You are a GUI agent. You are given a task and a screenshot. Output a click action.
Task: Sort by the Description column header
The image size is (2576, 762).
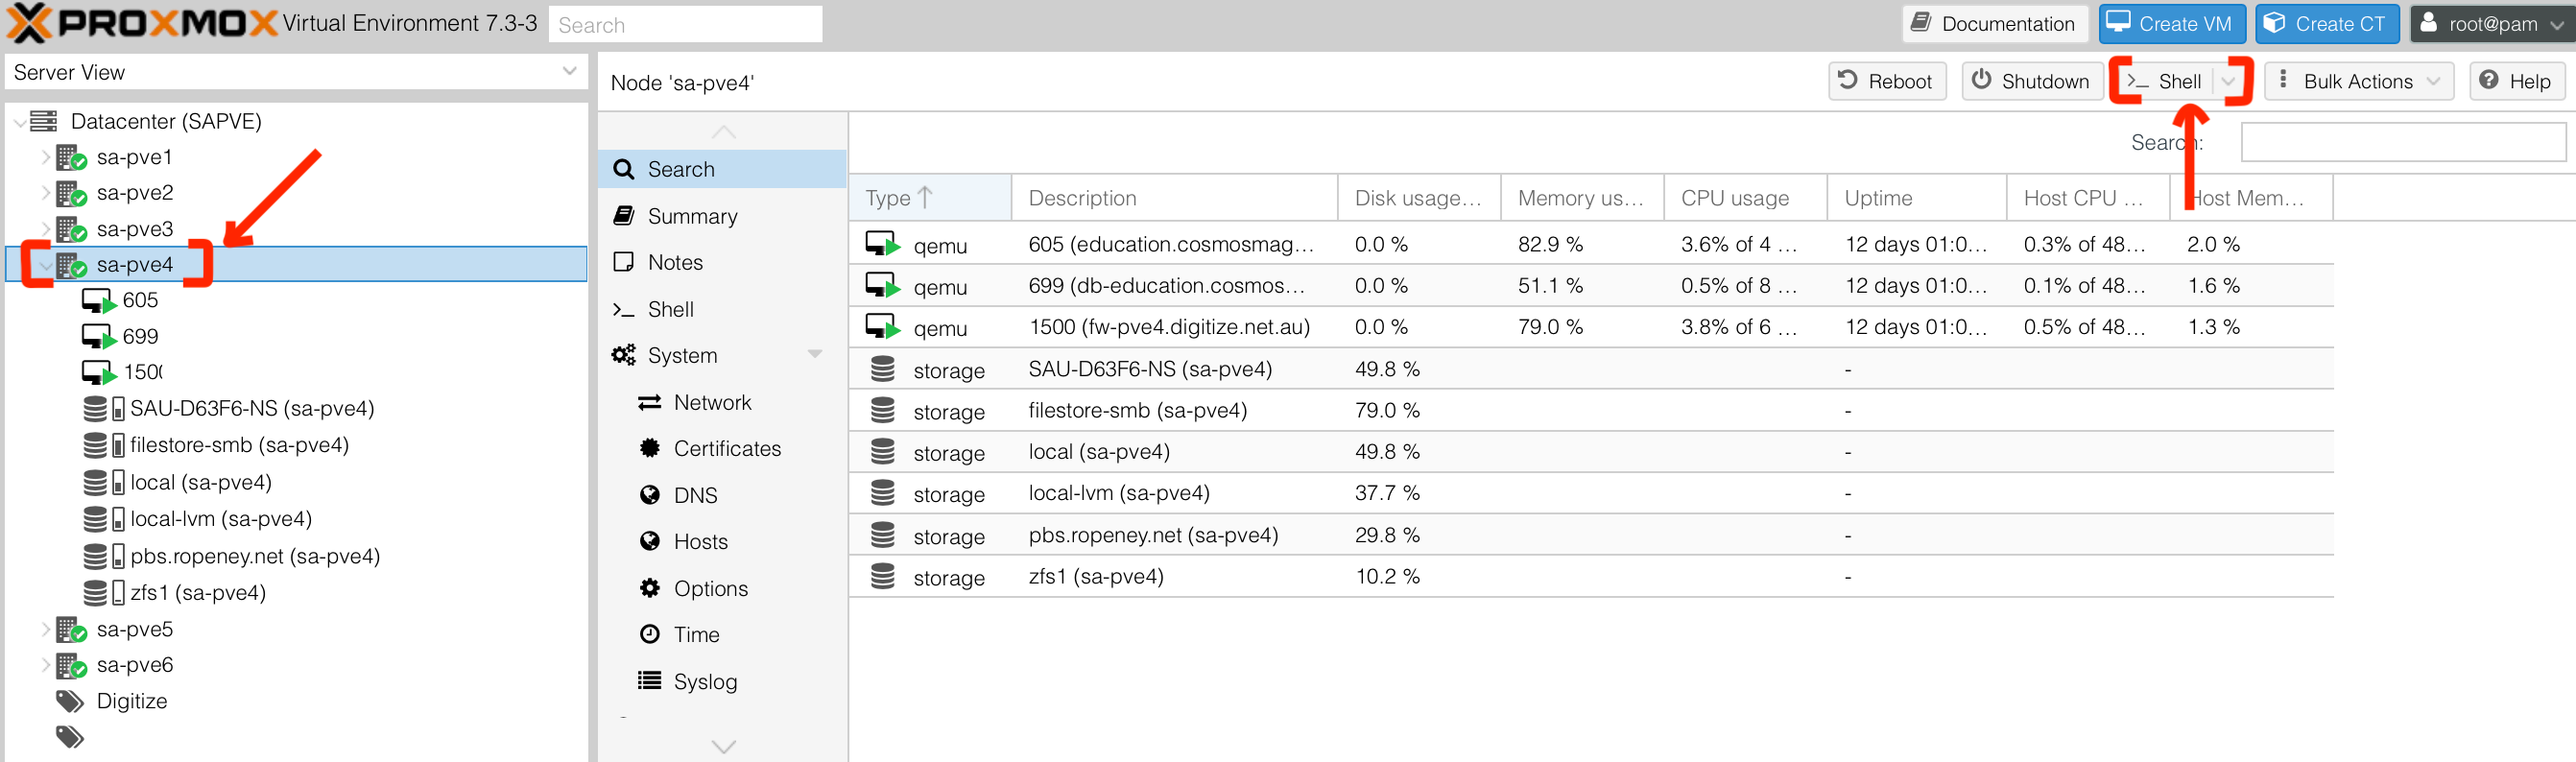pyautogui.click(x=1174, y=198)
